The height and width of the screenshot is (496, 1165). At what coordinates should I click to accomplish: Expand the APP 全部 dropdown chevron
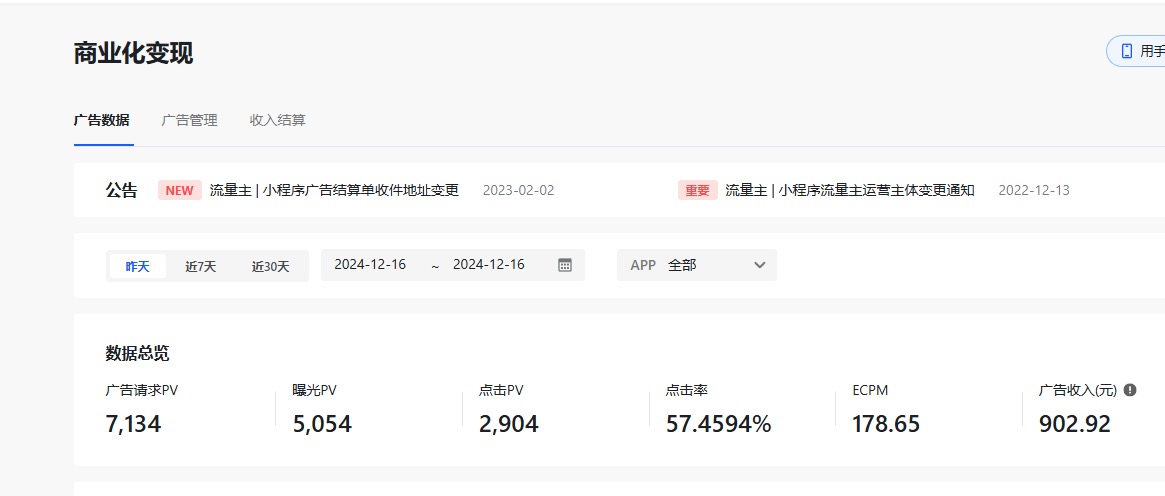click(759, 265)
